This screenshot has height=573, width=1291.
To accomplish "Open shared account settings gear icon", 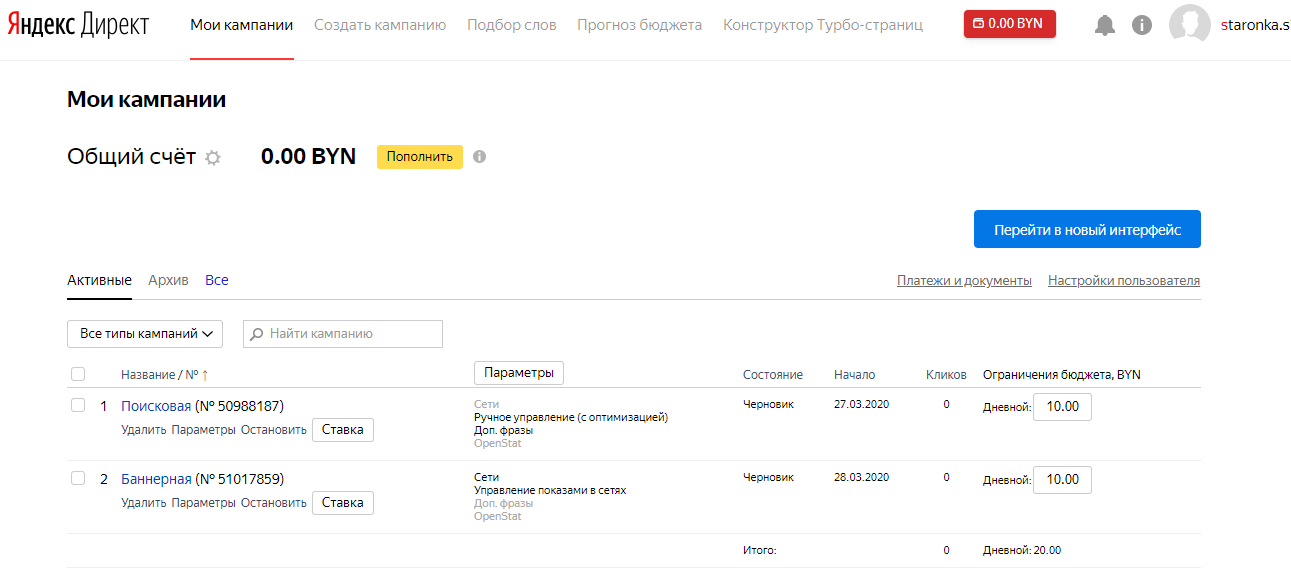I will point(212,158).
